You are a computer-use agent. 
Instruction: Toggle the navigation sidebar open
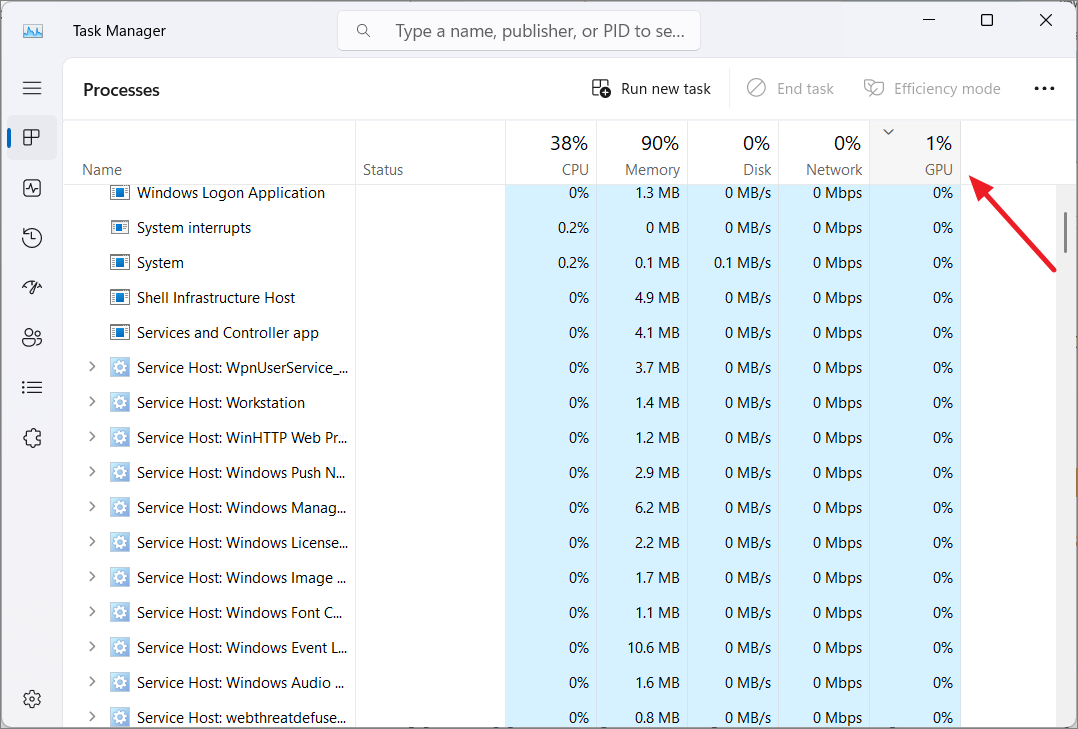point(32,88)
